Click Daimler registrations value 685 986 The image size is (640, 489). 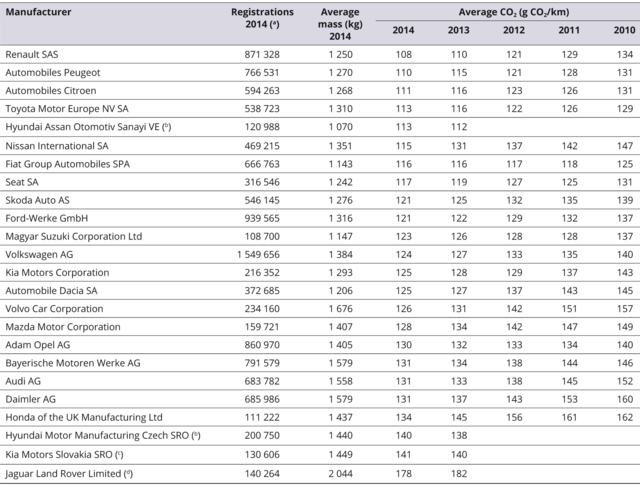point(262,399)
